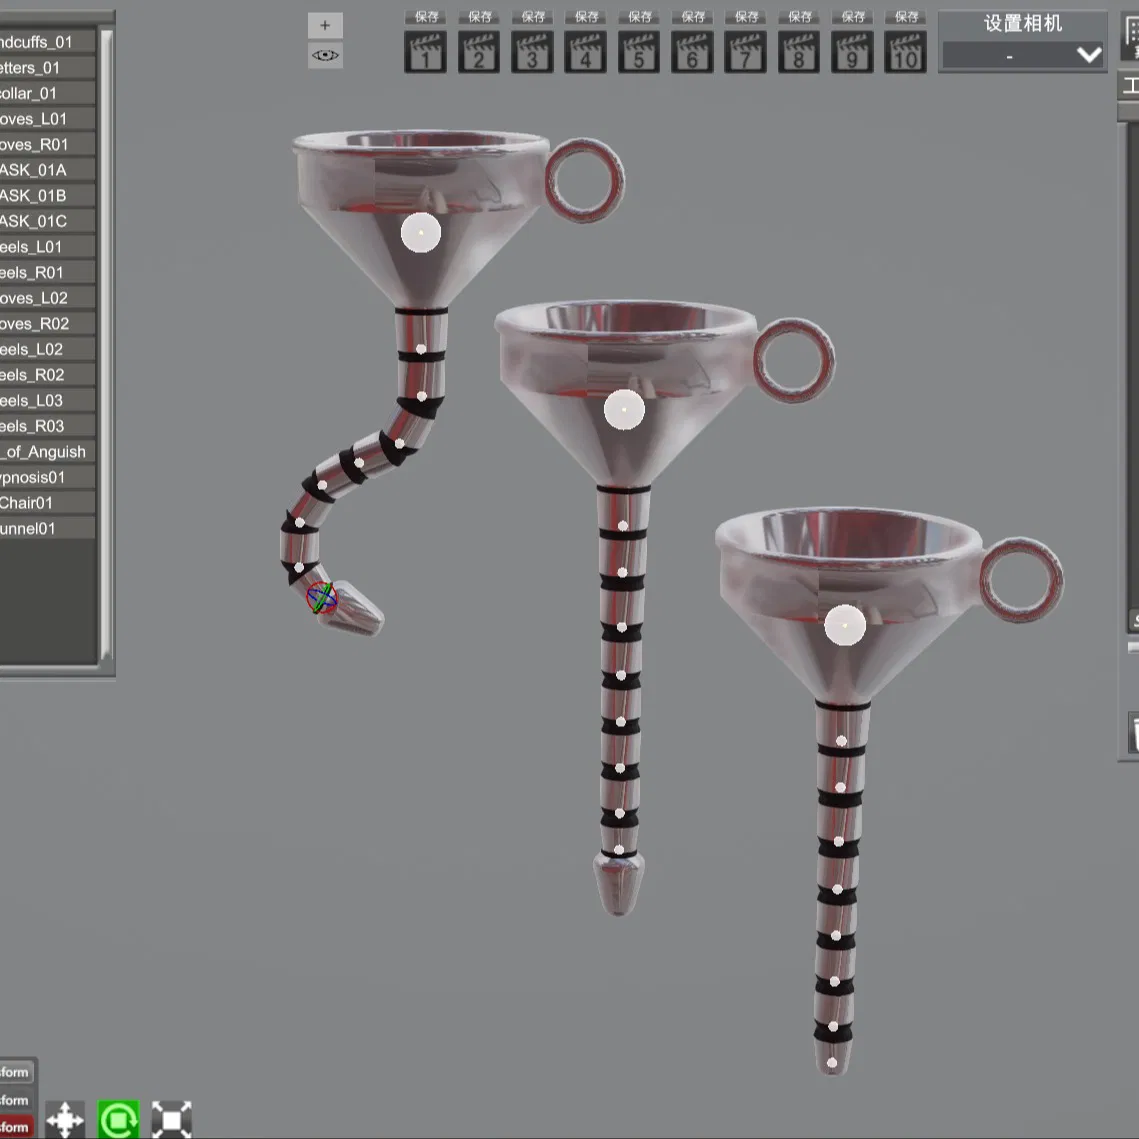Load camera slot 7 clapperboard icon

point(745,52)
